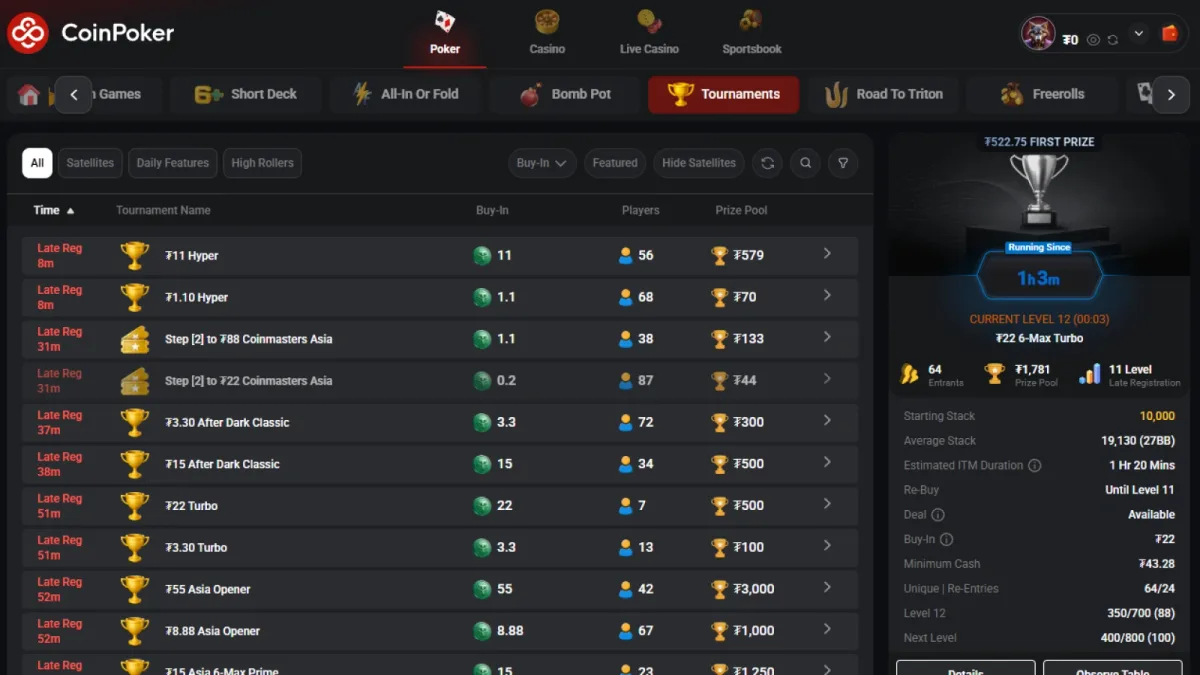
Task: Sort tournaments by Time column
Action: tap(54, 210)
